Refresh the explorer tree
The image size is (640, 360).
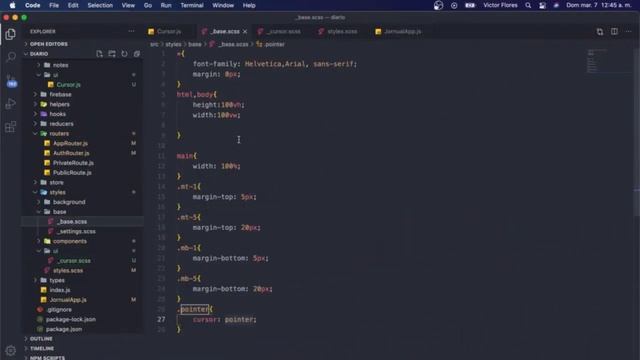pos(124,54)
